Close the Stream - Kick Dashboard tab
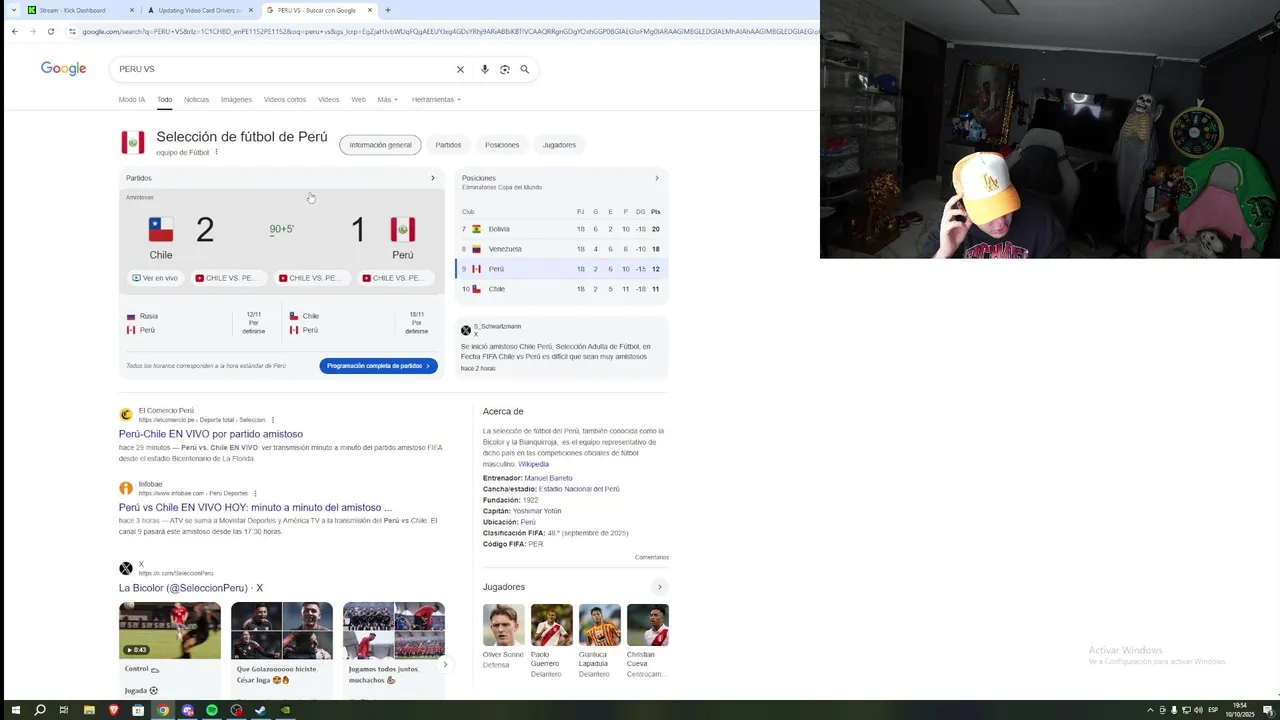This screenshot has width=1280, height=720. (x=132, y=10)
